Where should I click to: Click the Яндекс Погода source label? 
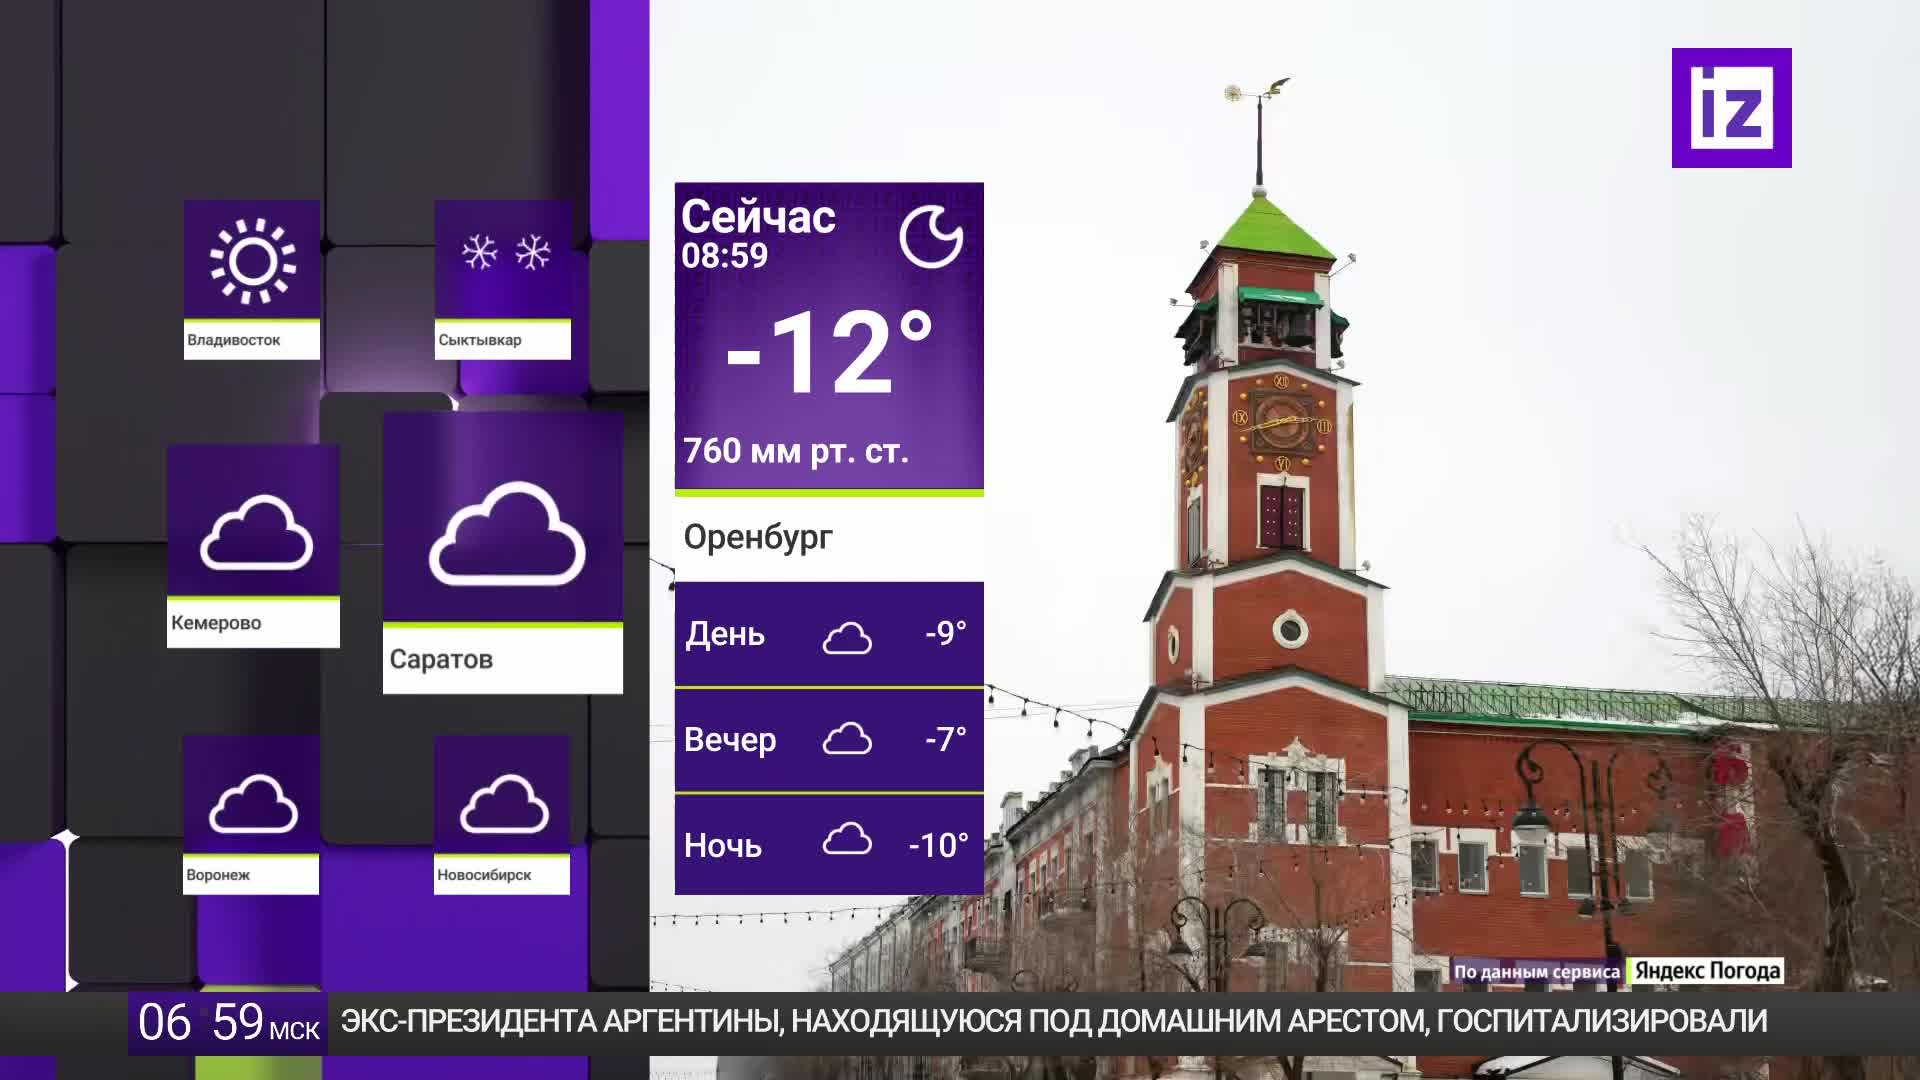[1707, 971]
